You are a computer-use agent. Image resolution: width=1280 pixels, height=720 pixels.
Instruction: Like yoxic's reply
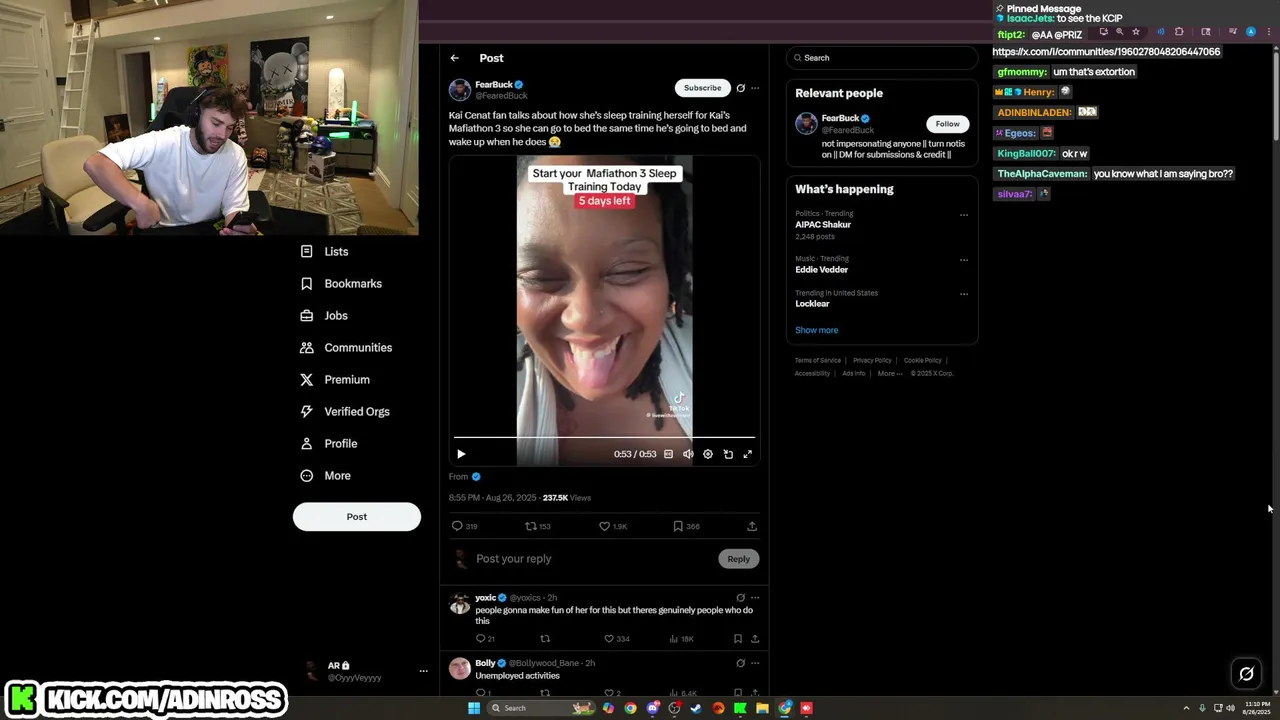(x=616, y=639)
